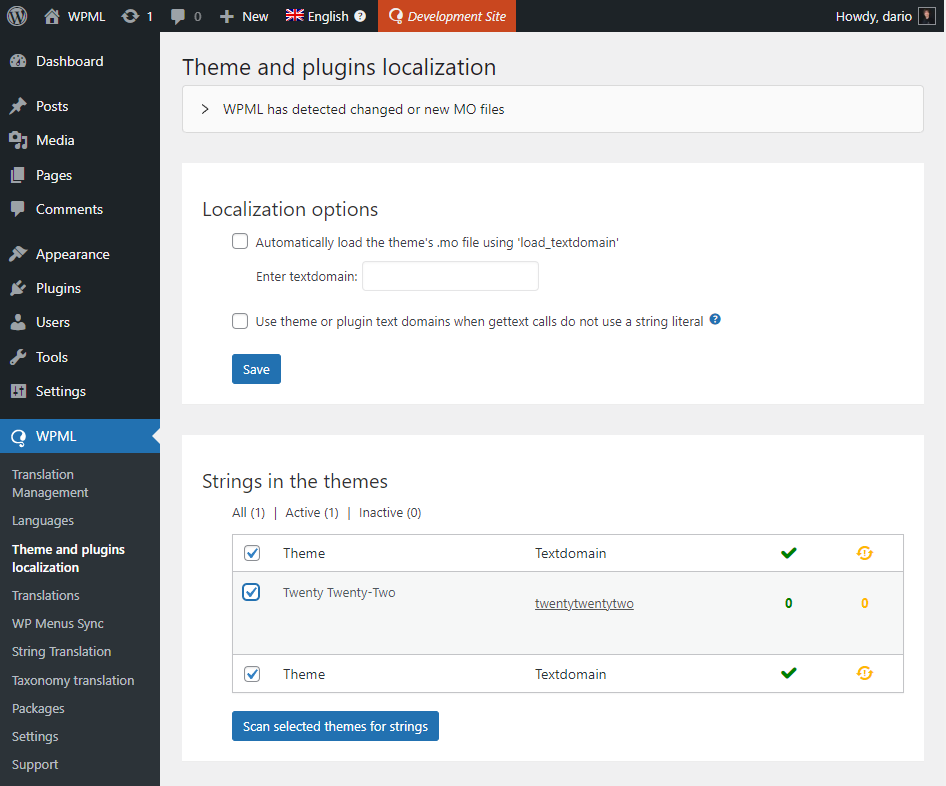Click the twentytwentytwo textdomain link

coord(584,603)
